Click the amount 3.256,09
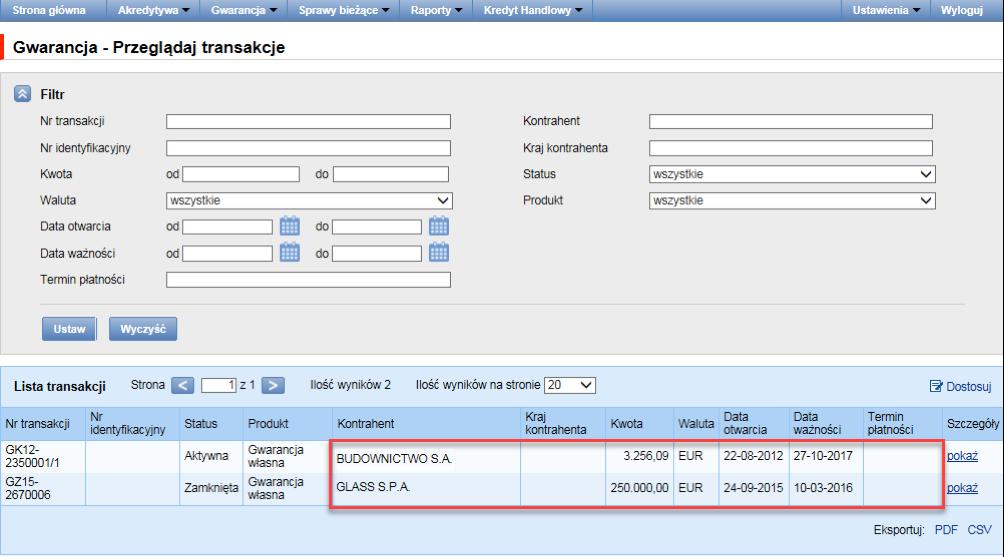The height and width of the screenshot is (557, 1004). [x=645, y=456]
